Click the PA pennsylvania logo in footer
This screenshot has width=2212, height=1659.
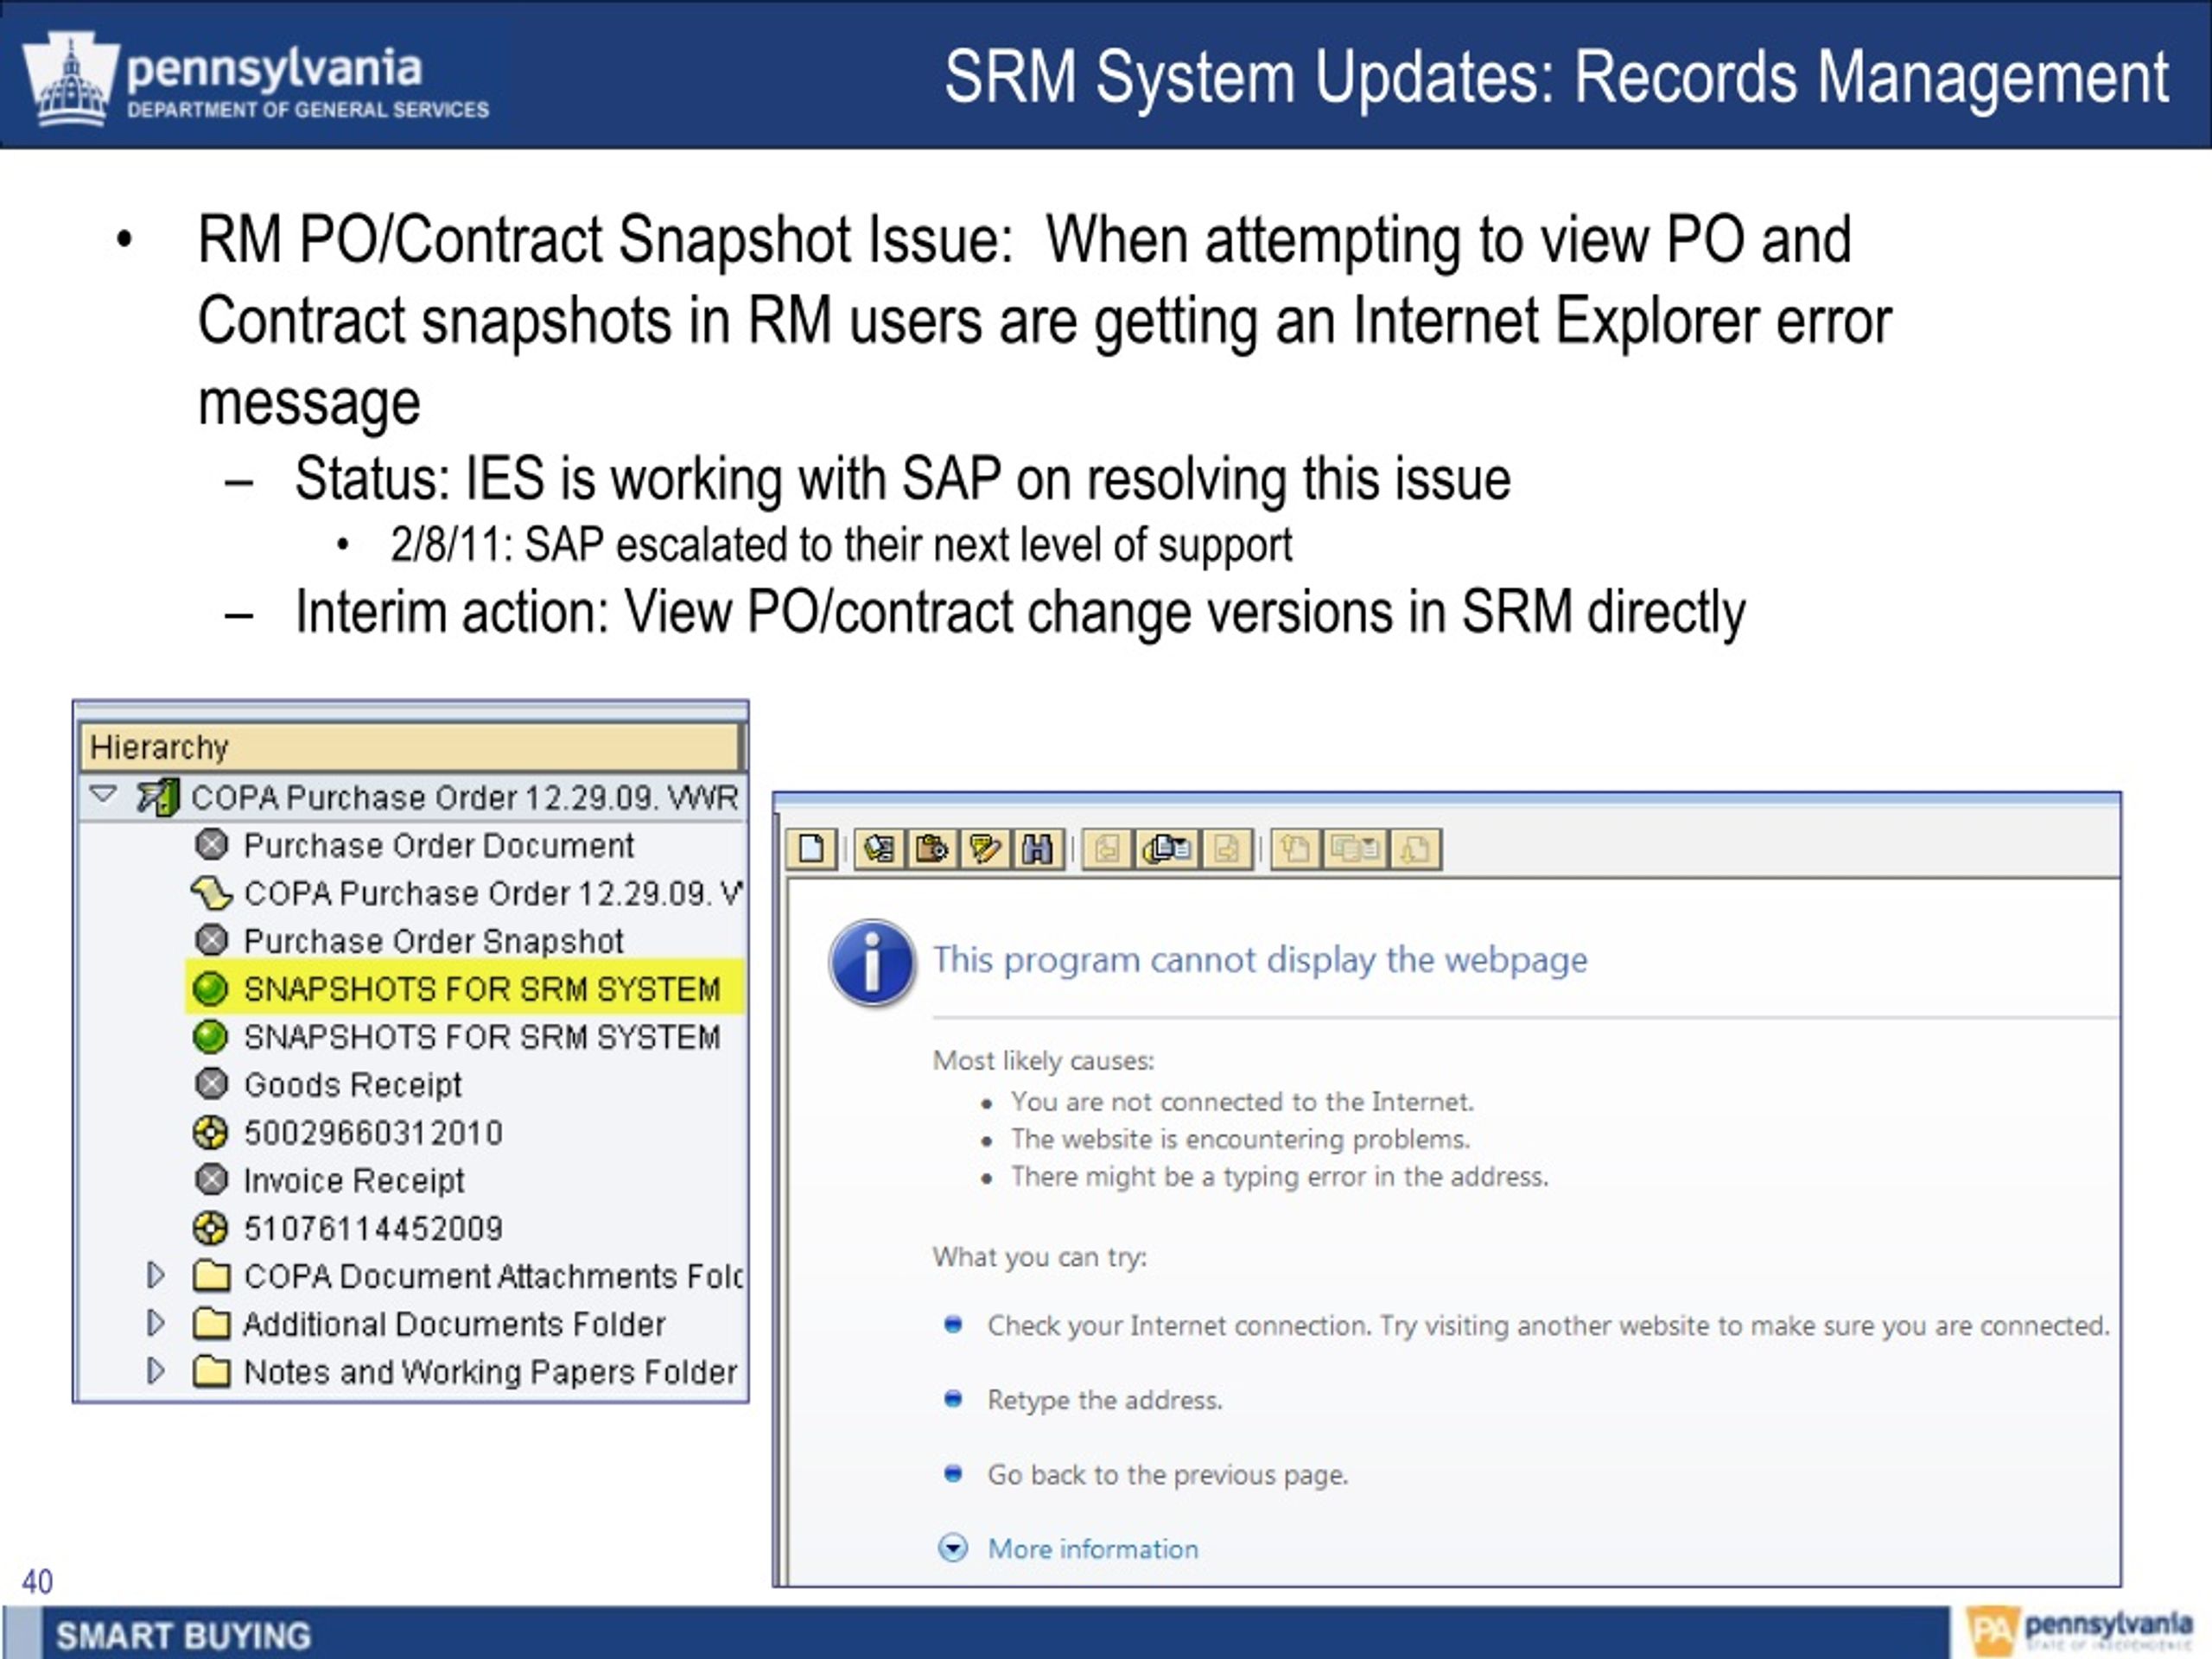[2079, 1630]
